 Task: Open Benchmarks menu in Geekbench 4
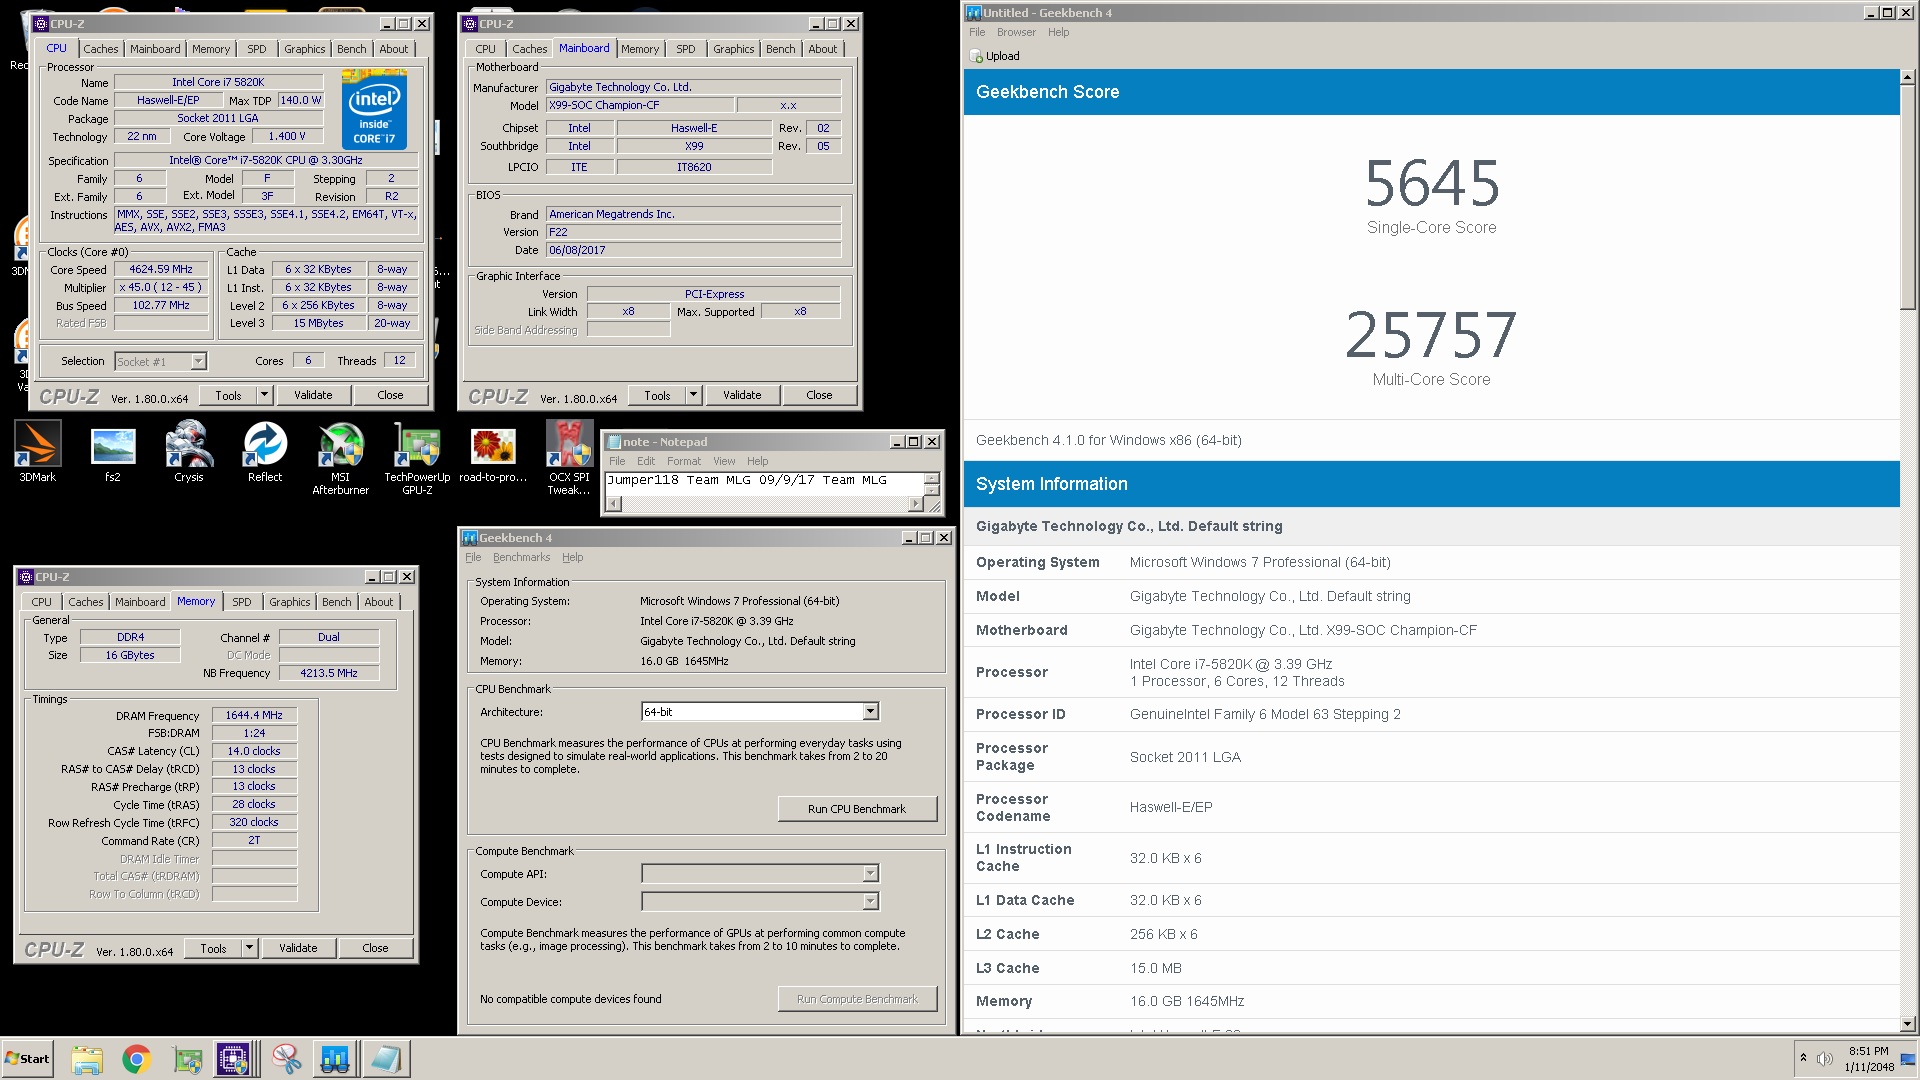click(x=522, y=558)
